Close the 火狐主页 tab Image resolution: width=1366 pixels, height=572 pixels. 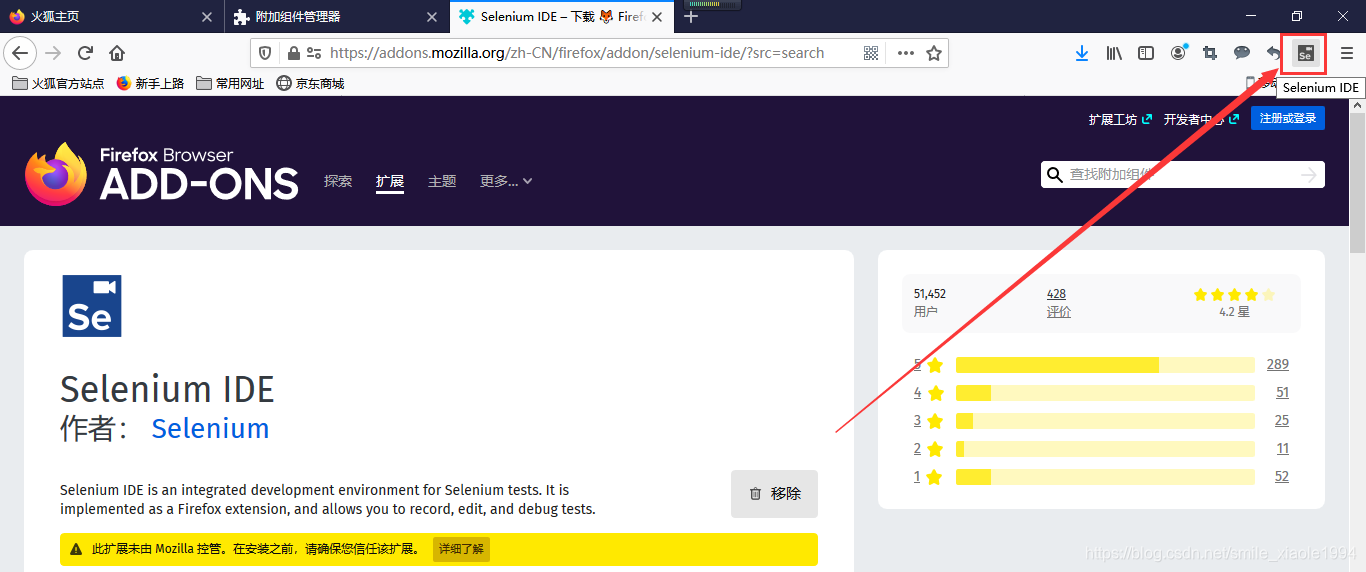pyautogui.click(x=207, y=17)
